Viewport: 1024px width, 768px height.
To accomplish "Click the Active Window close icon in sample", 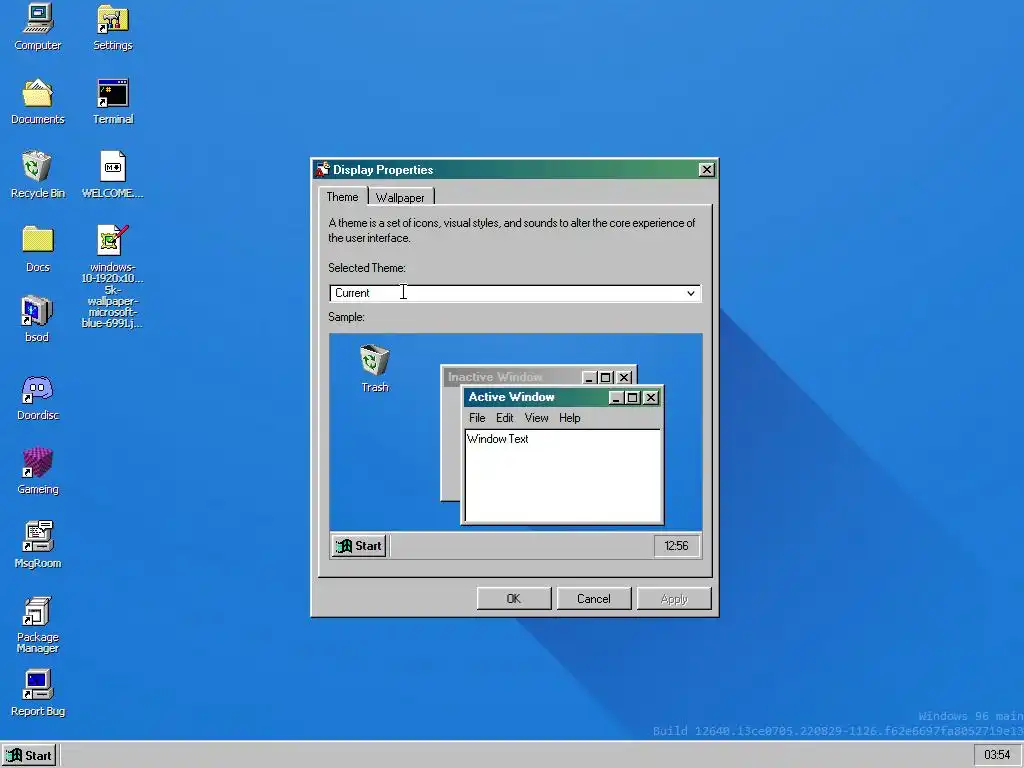I will 651,398.
